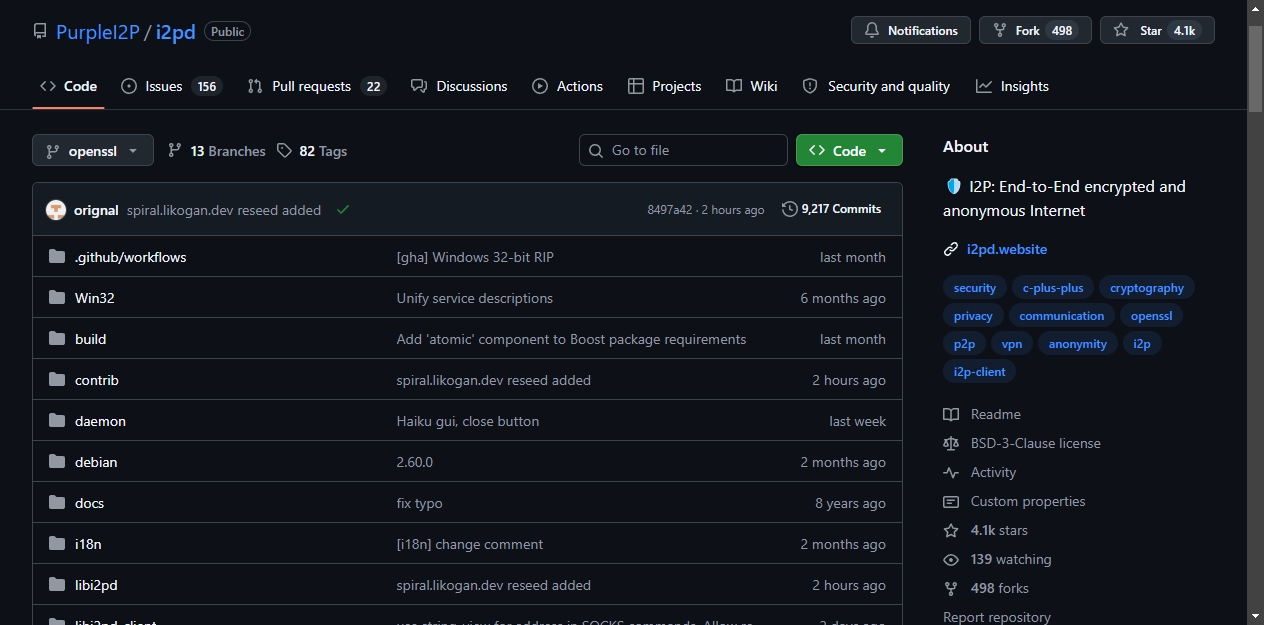Select the security topic tag
The height and width of the screenshot is (625, 1264).
pyautogui.click(x=975, y=288)
